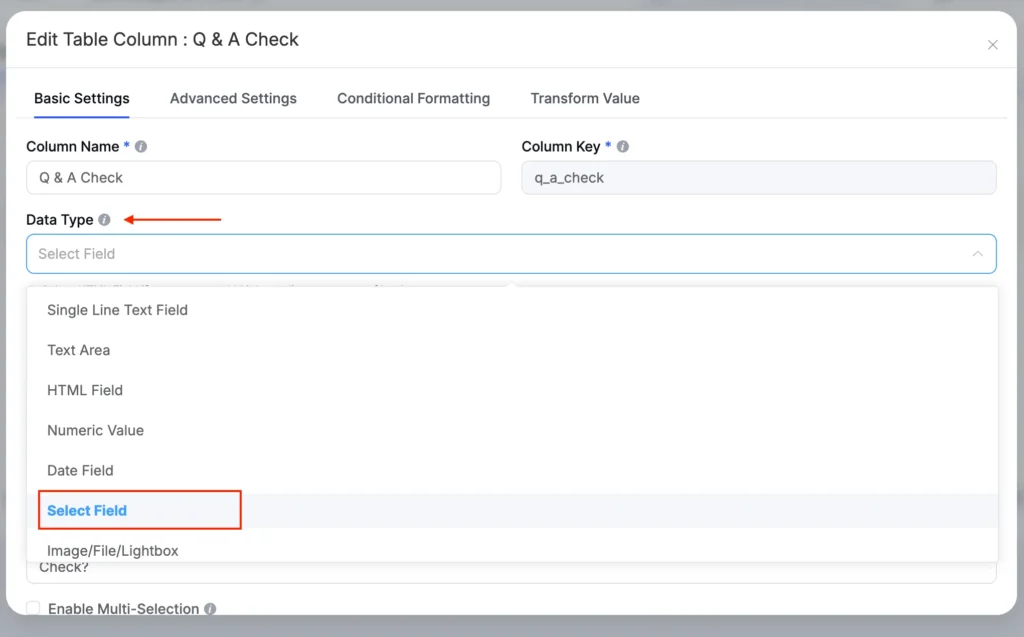Choose Image/File/Lightbox data type
This screenshot has height=637, width=1024.
pyautogui.click(x=512, y=550)
